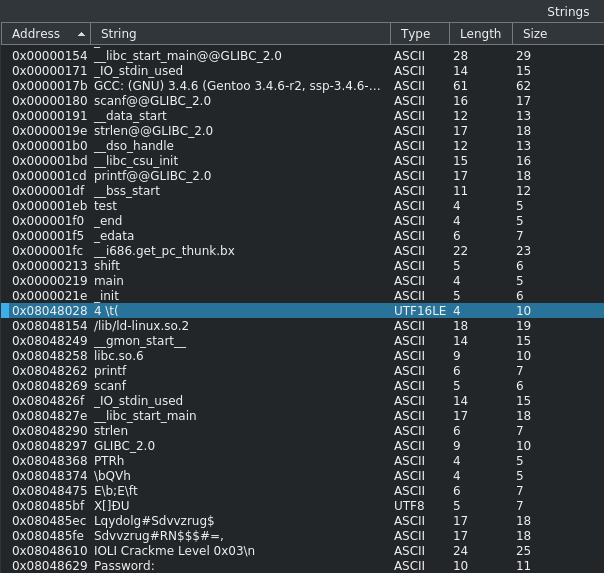Toggle the Address sort arrow indicator
The height and width of the screenshot is (573, 604).
coord(81,34)
